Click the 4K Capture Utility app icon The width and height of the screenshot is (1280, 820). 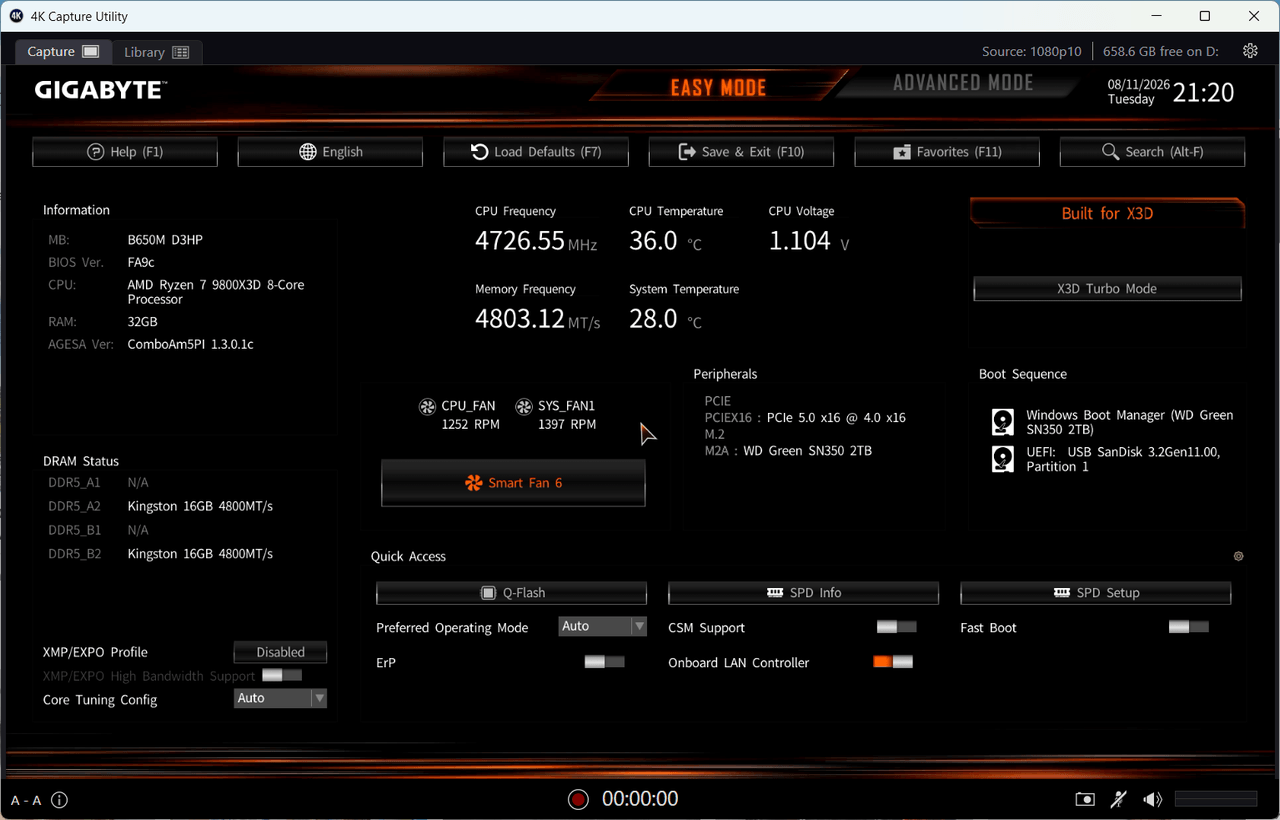point(16,16)
